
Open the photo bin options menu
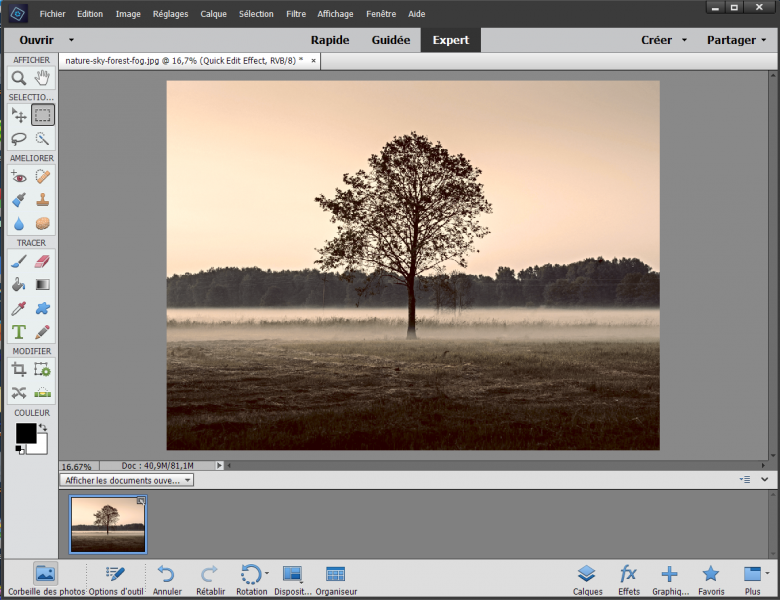745,480
